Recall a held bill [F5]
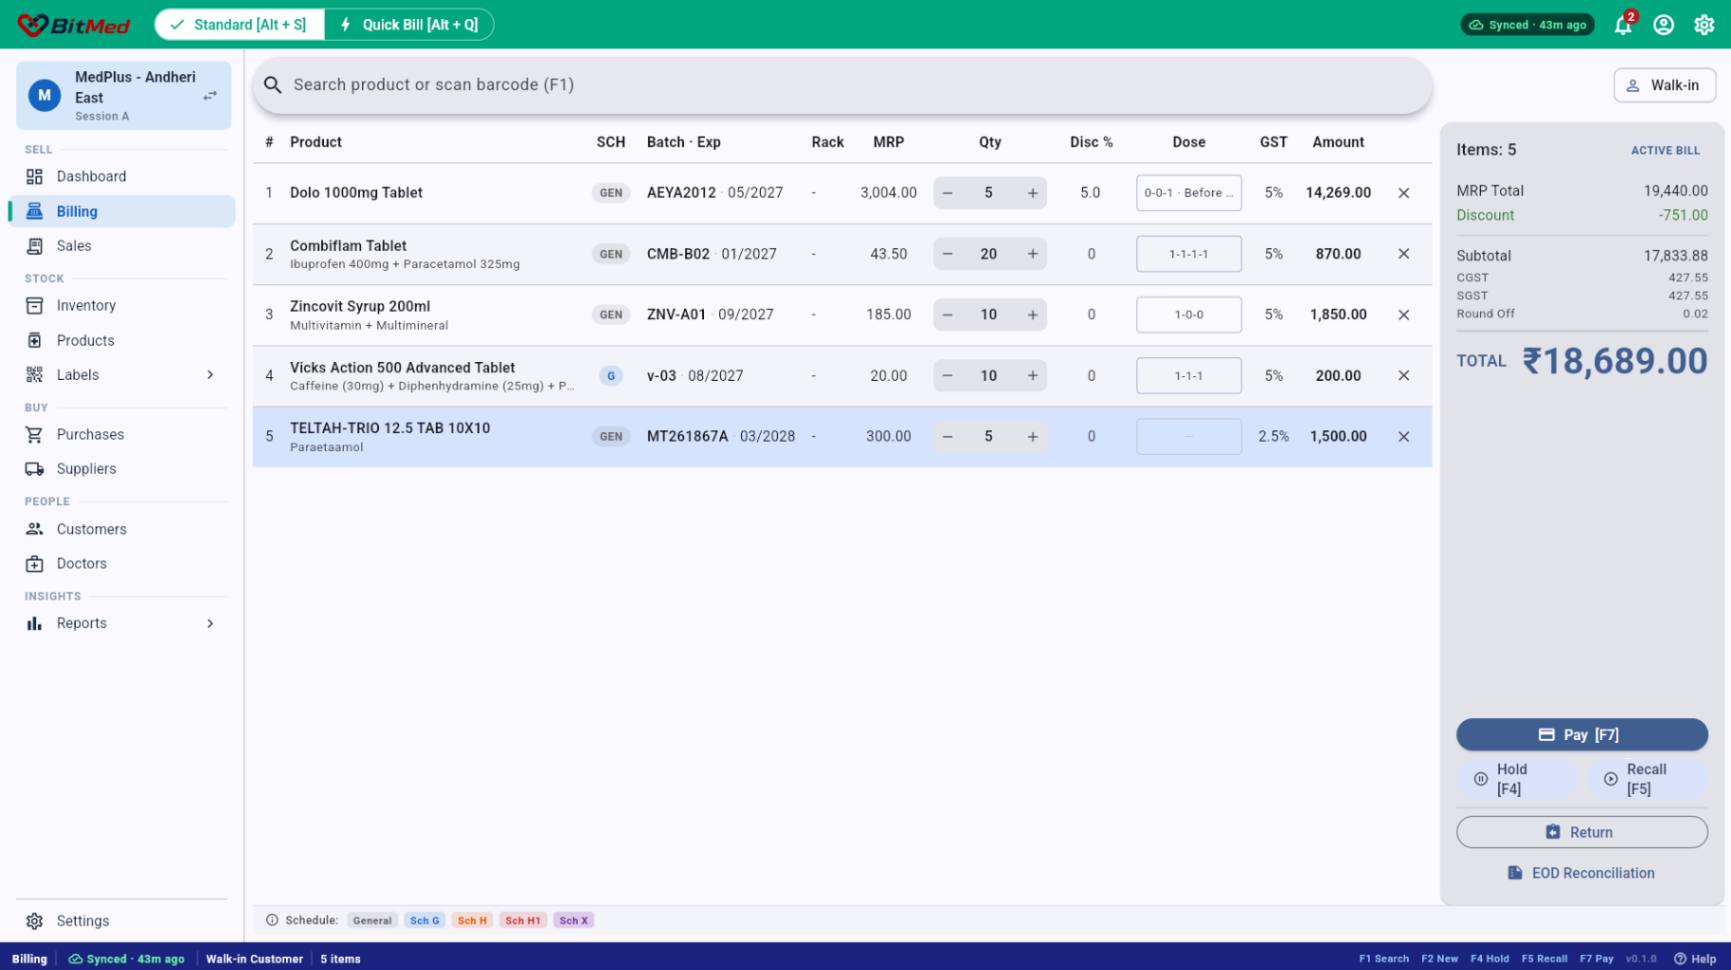 point(1647,779)
